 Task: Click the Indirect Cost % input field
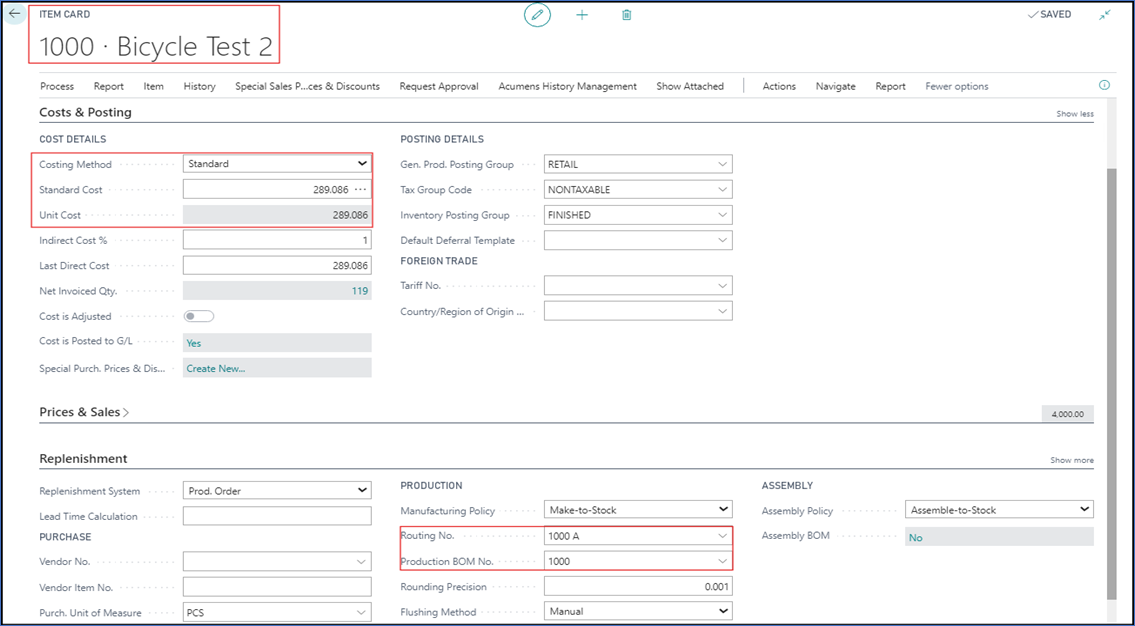(x=276, y=240)
